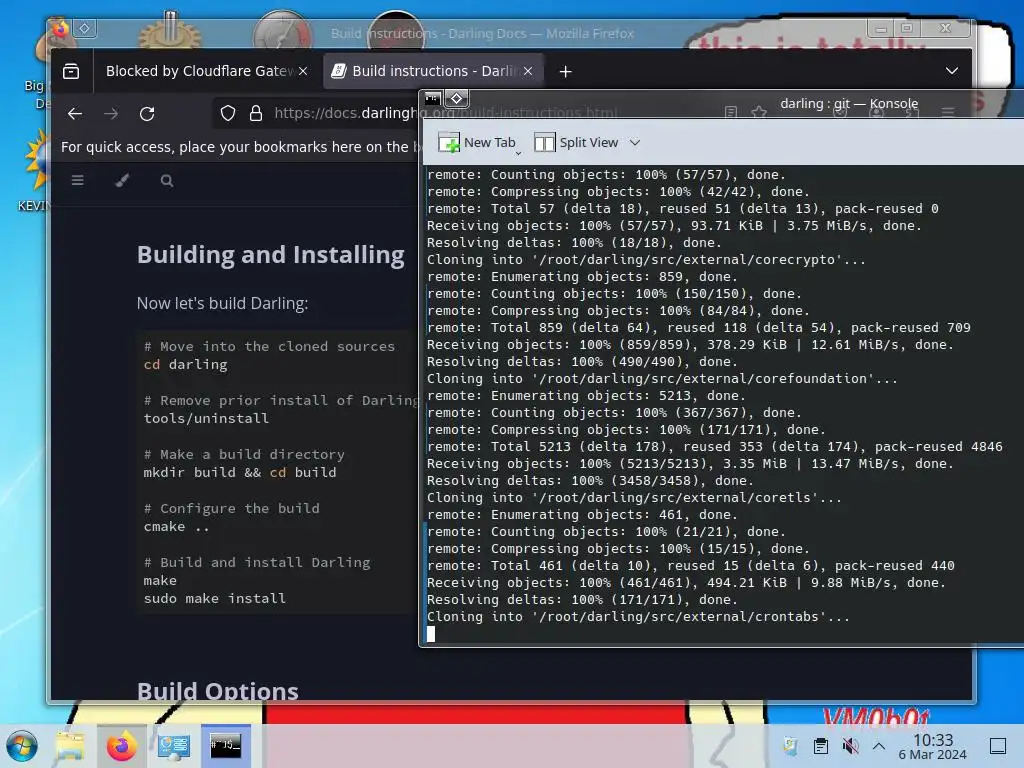Close the Build instructions tab
Viewport: 1024px width, 768px height.
(x=528, y=71)
